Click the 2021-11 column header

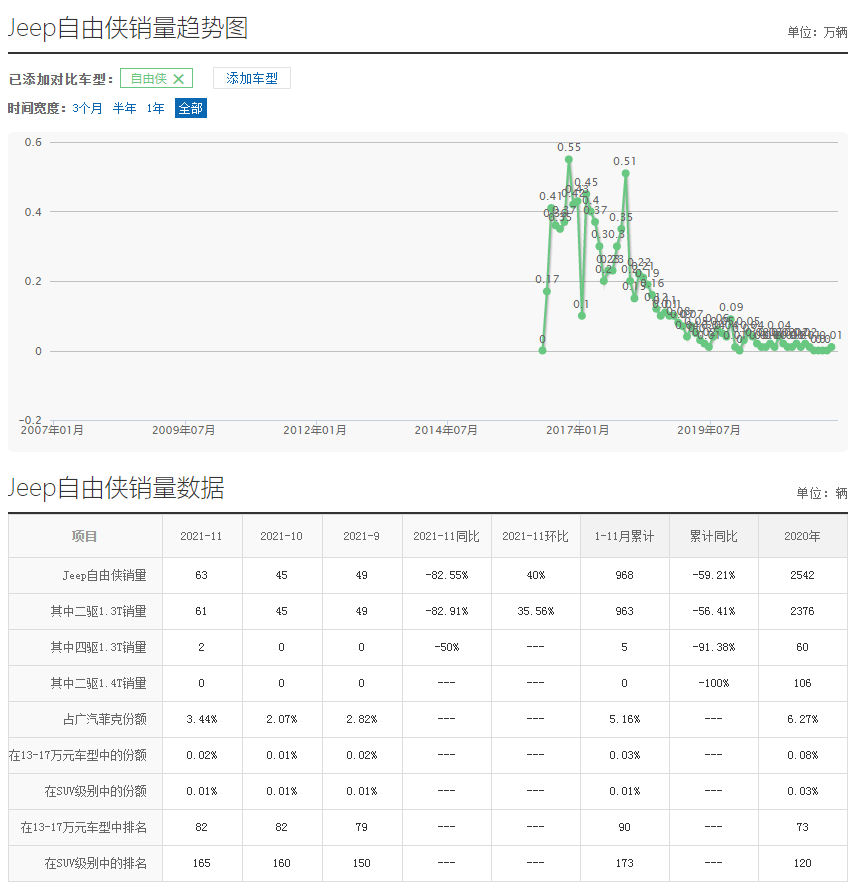201,536
